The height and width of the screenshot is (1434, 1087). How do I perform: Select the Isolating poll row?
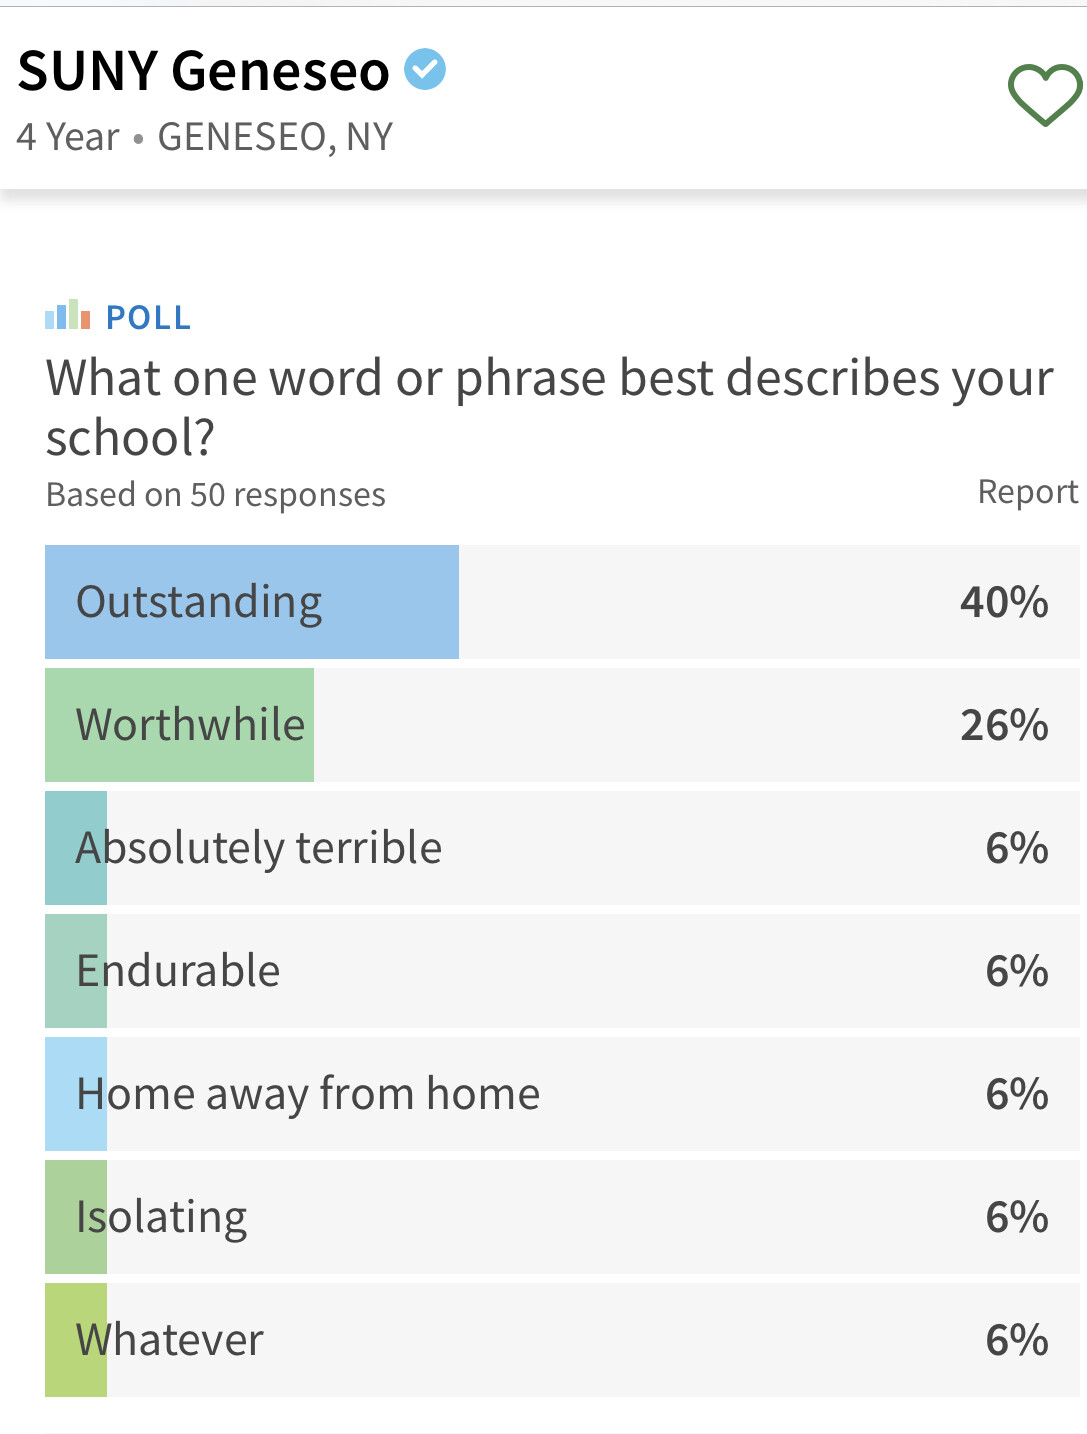pyautogui.click(x=562, y=1217)
